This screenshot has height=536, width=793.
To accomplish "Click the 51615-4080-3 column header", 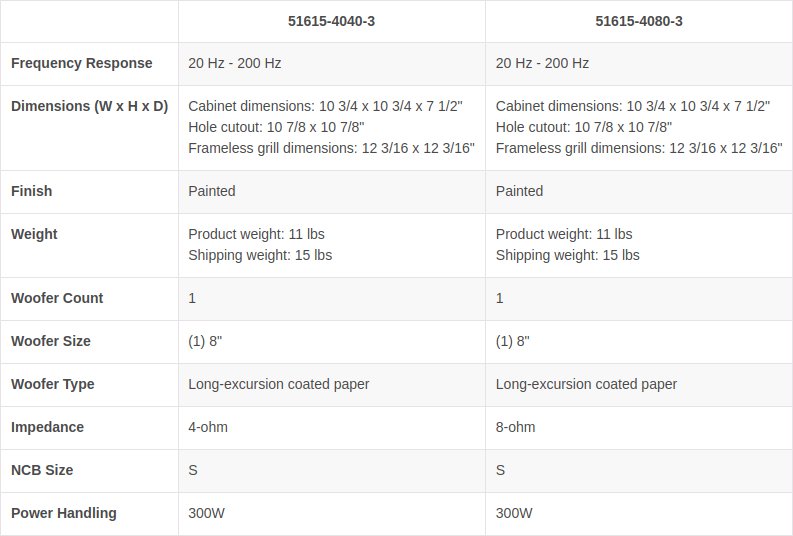I will [639, 21].
